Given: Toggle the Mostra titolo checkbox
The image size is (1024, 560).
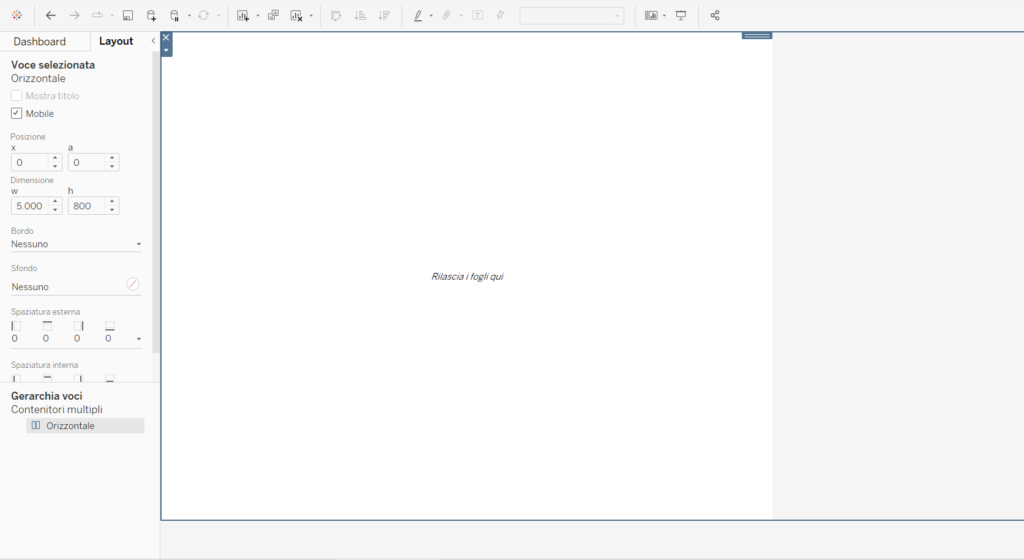Looking at the screenshot, I should [16, 96].
